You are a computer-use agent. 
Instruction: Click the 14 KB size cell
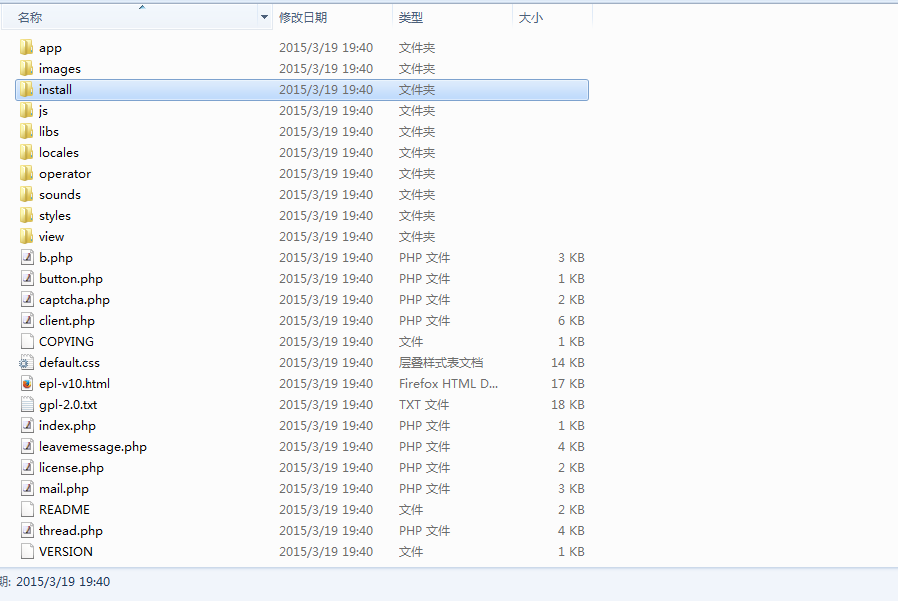click(x=568, y=363)
